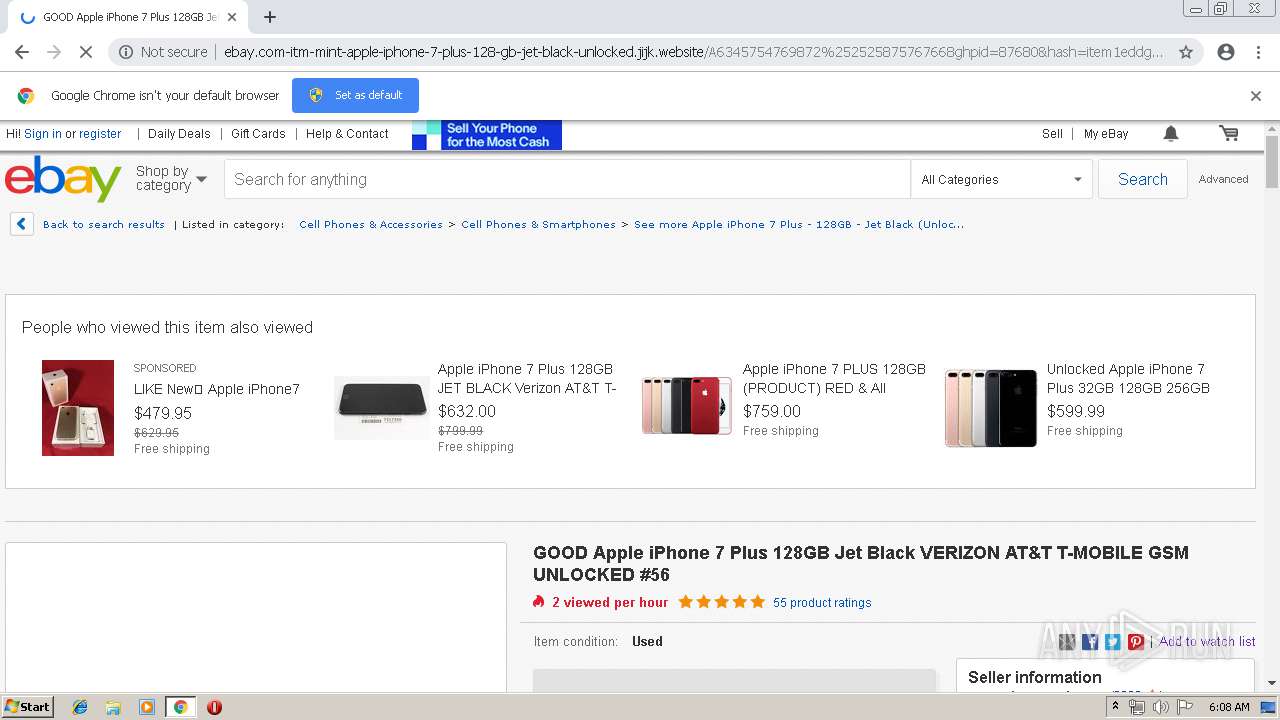Click the Search button
Screen dimensions: 1280x720
click(x=1142, y=179)
